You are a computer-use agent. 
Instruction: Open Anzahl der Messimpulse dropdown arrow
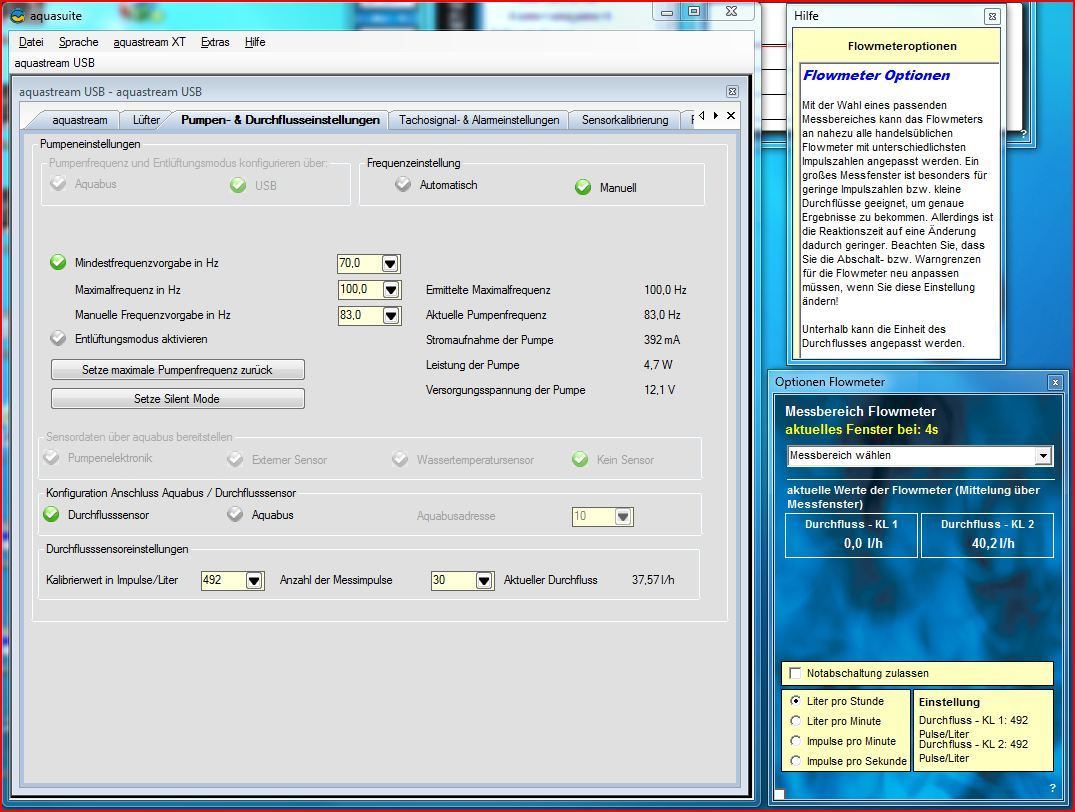(483, 581)
